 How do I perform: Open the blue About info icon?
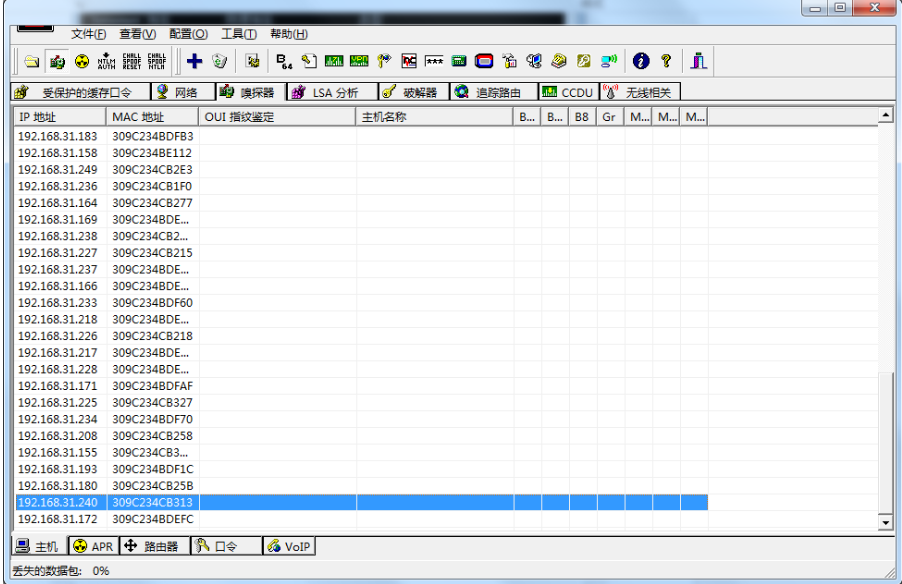coord(641,61)
